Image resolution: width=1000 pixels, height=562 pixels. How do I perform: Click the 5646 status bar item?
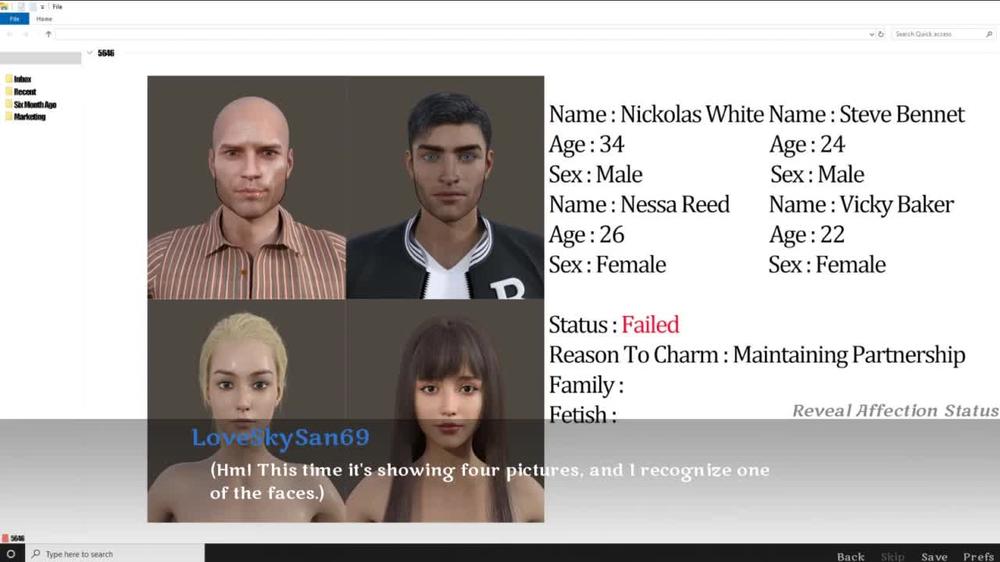coord(13,538)
